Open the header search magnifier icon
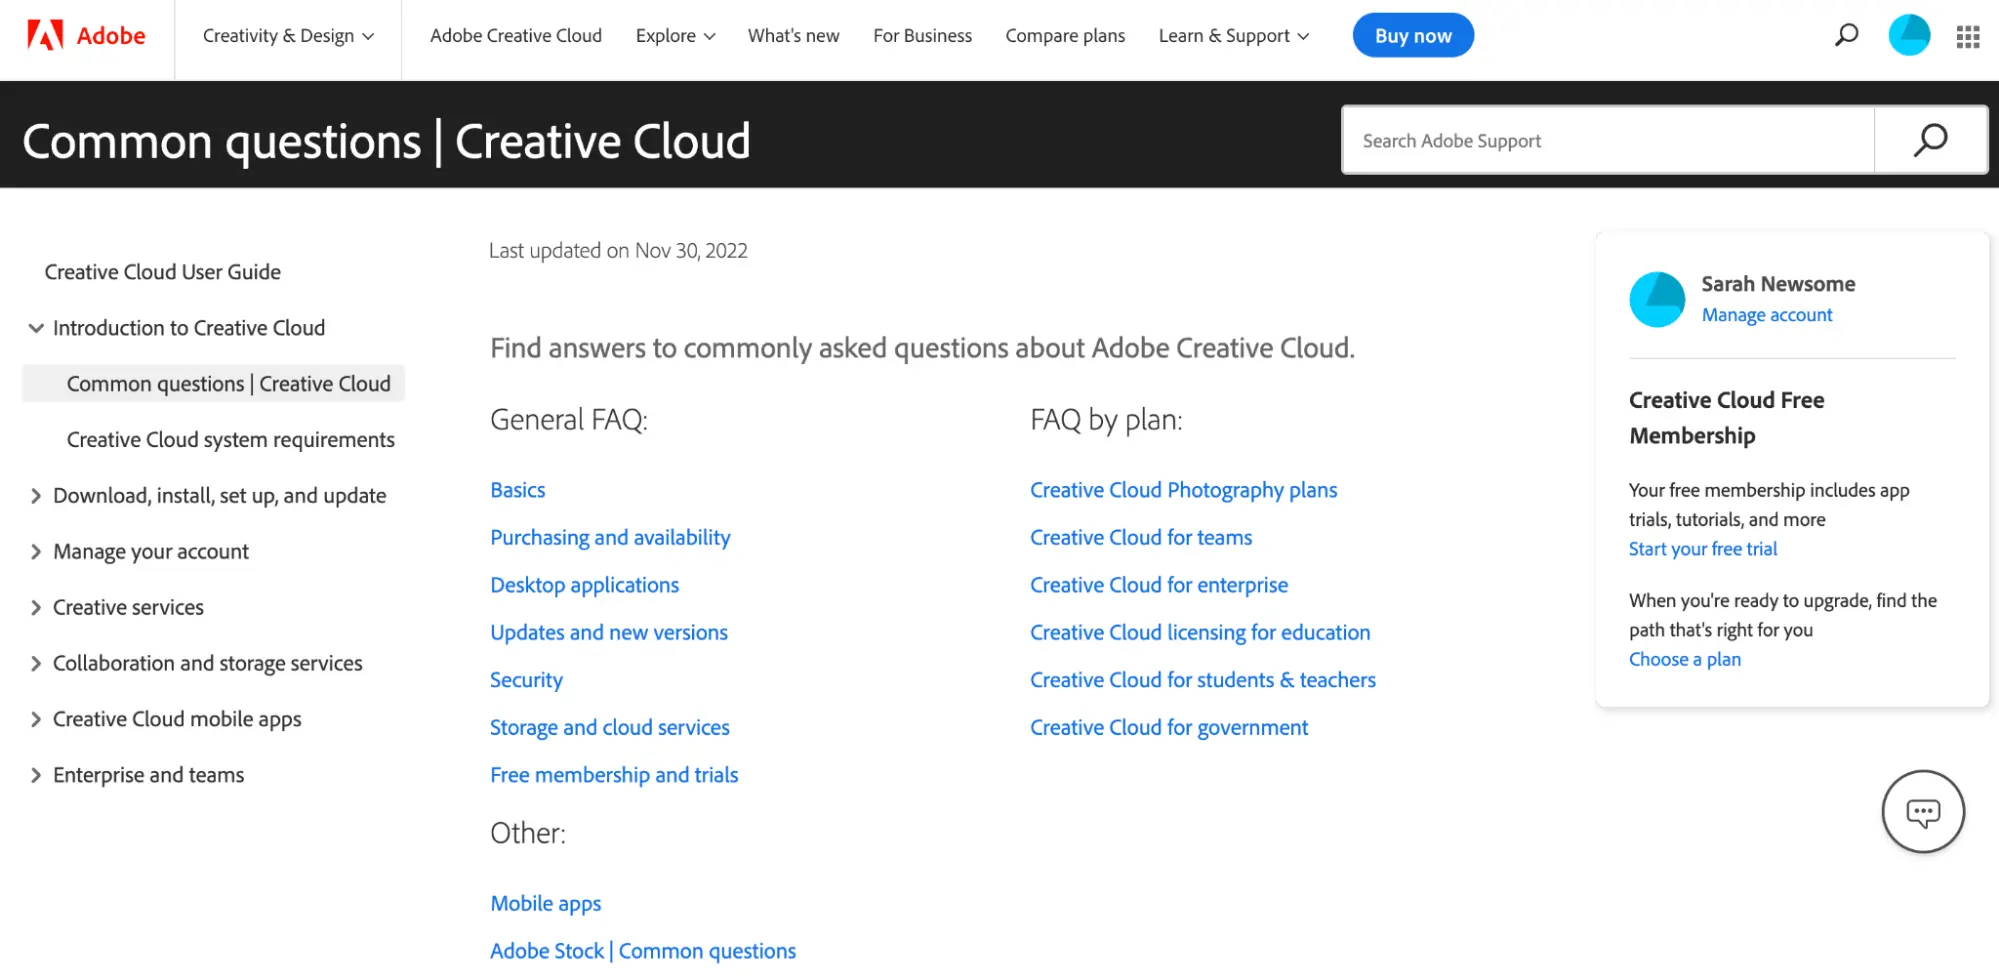This screenshot has height=977, width=1999. [1846, 36]
